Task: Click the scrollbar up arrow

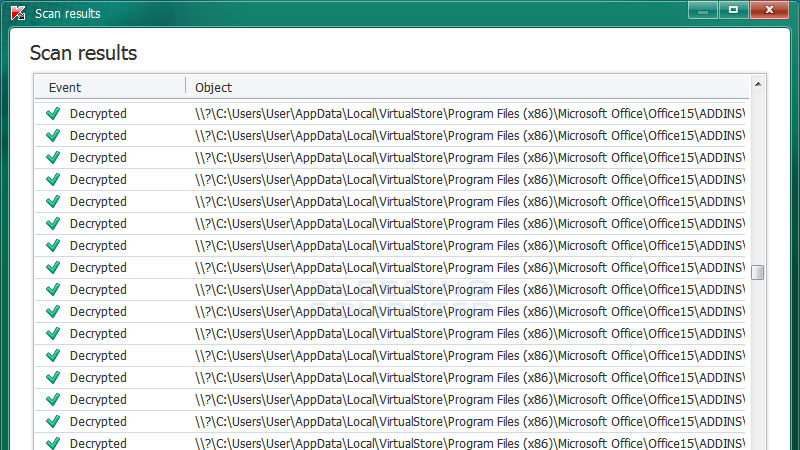Action: (x=758, y=84)
